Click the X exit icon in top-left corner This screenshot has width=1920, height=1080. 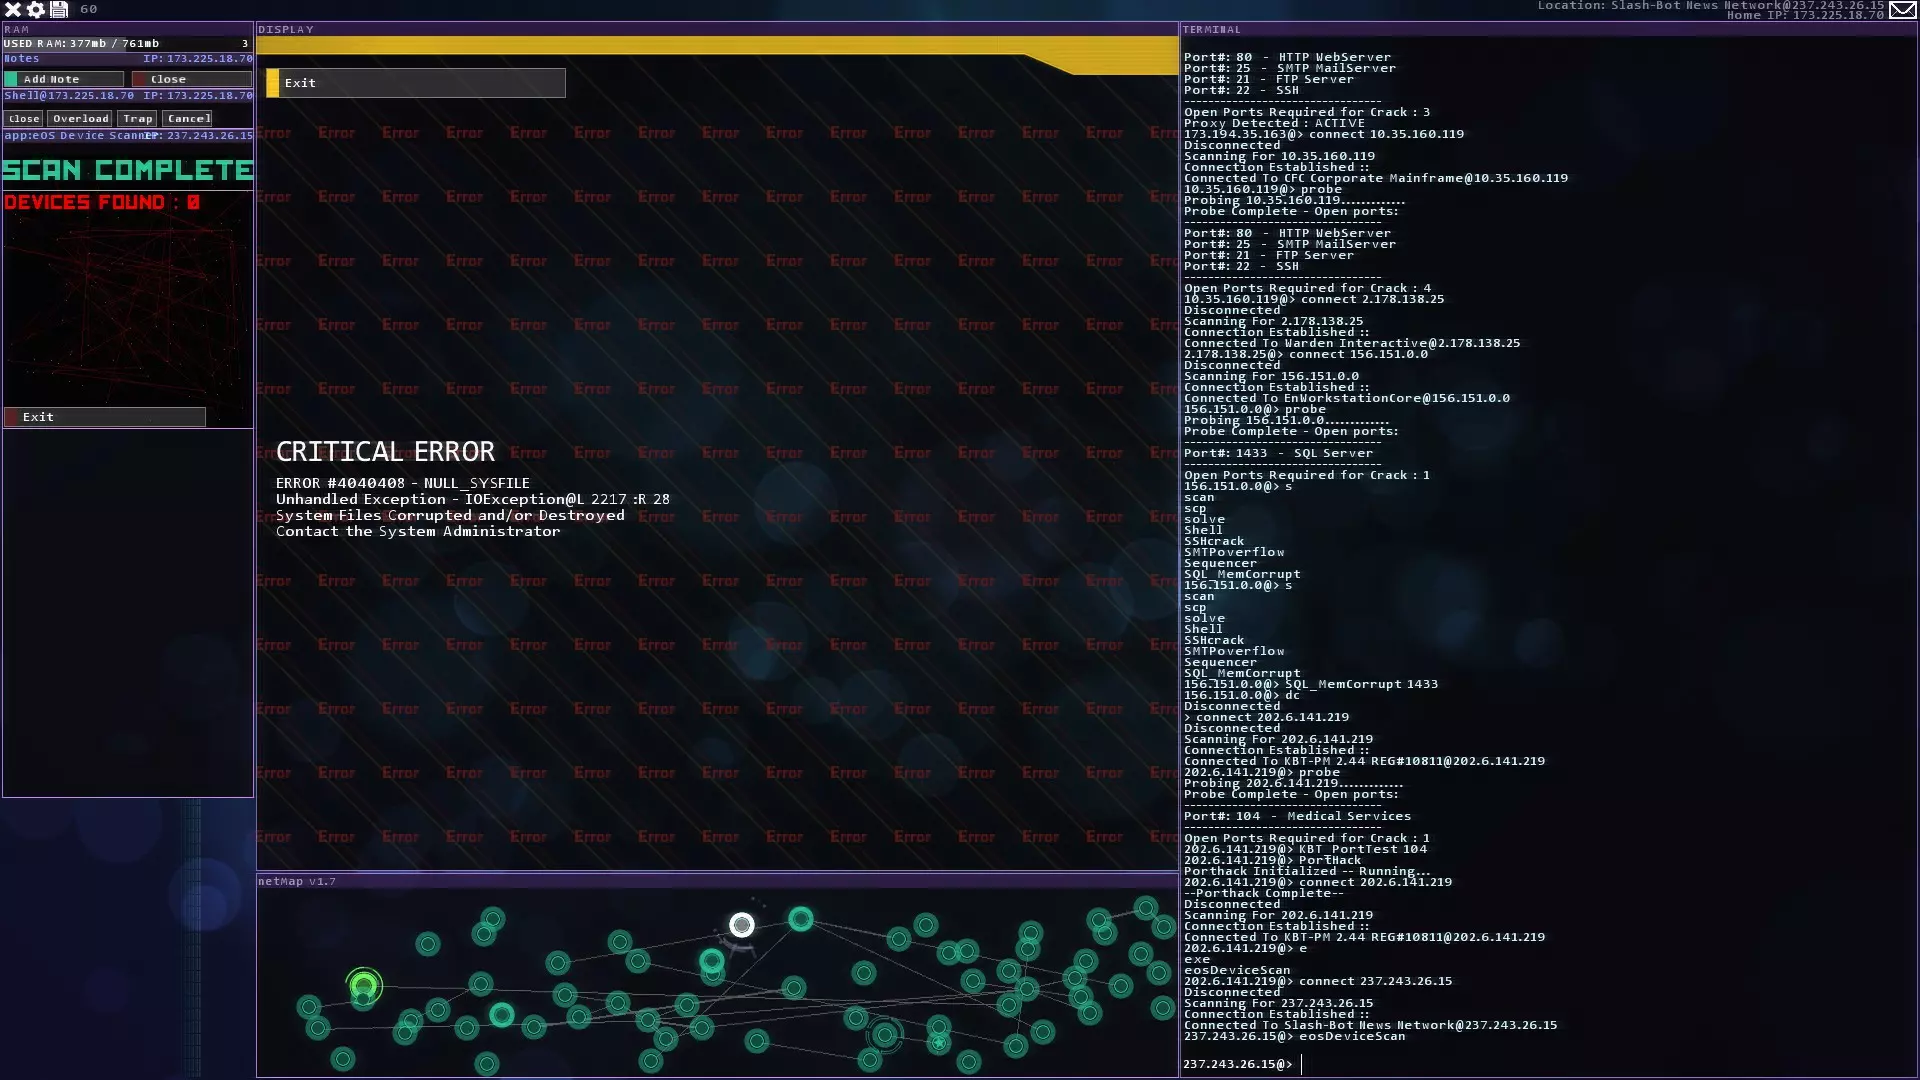[x=13, y=9]
